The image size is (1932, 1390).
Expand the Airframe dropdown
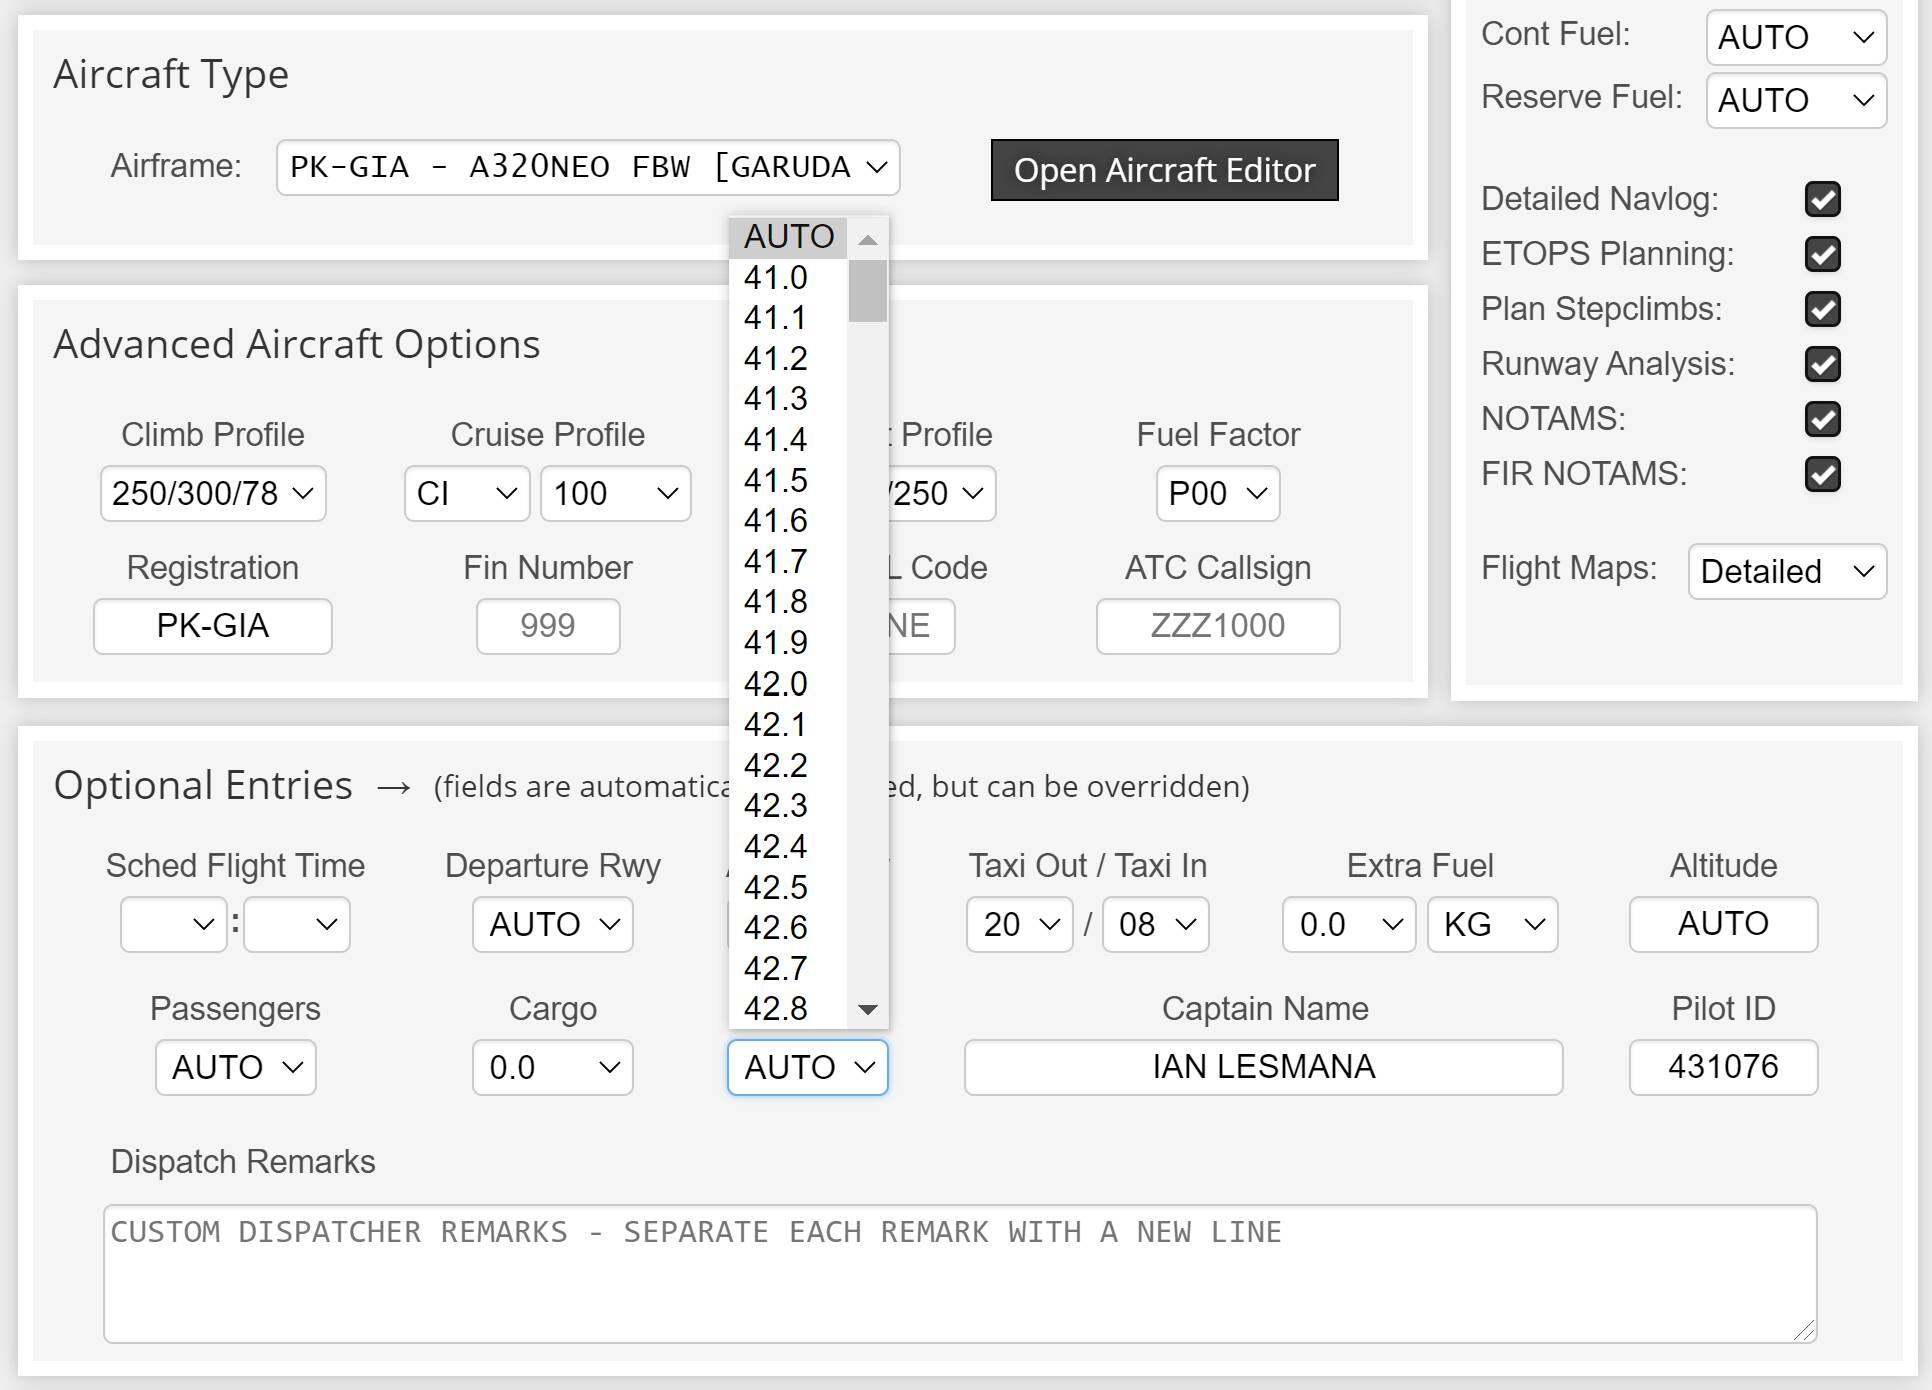(x=588, y=167)
